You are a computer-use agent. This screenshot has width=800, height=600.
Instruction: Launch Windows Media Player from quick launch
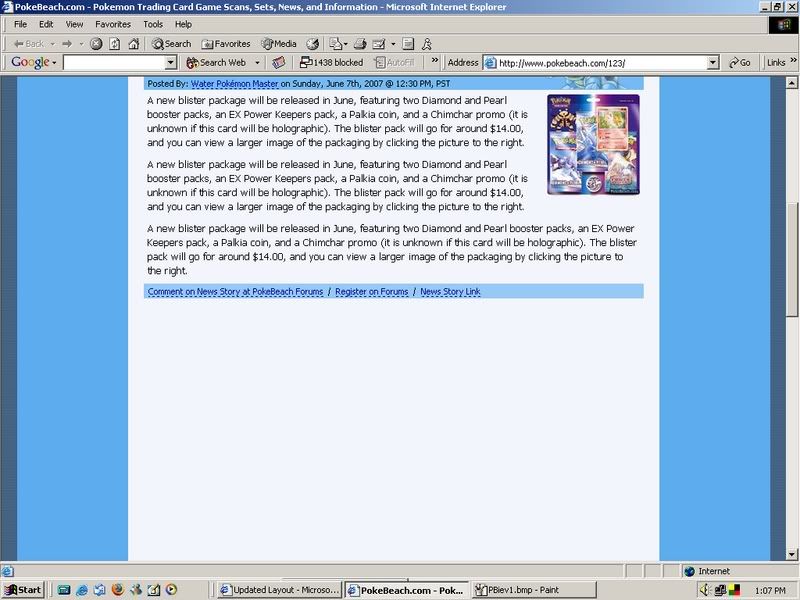pos(171,590)
